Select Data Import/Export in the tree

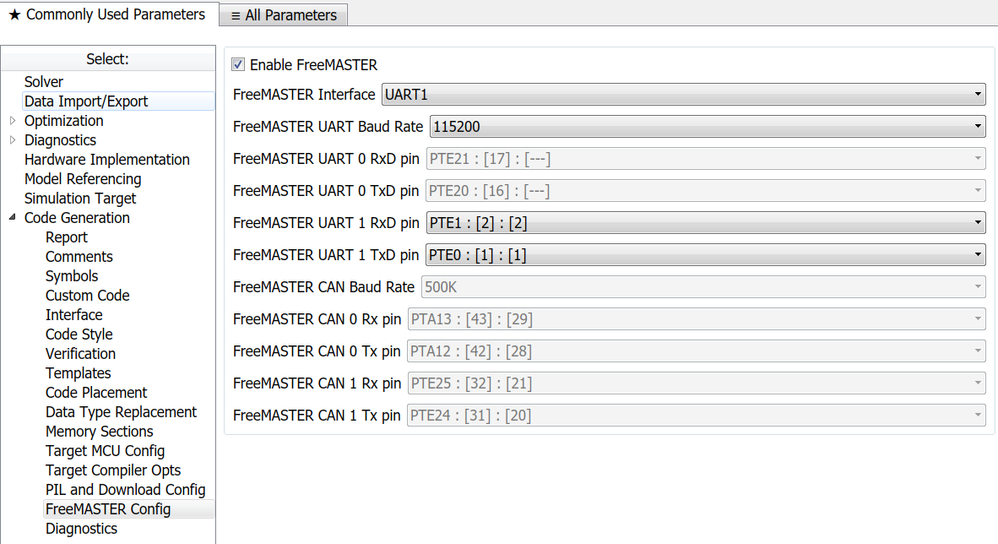(x=86, y=101)
